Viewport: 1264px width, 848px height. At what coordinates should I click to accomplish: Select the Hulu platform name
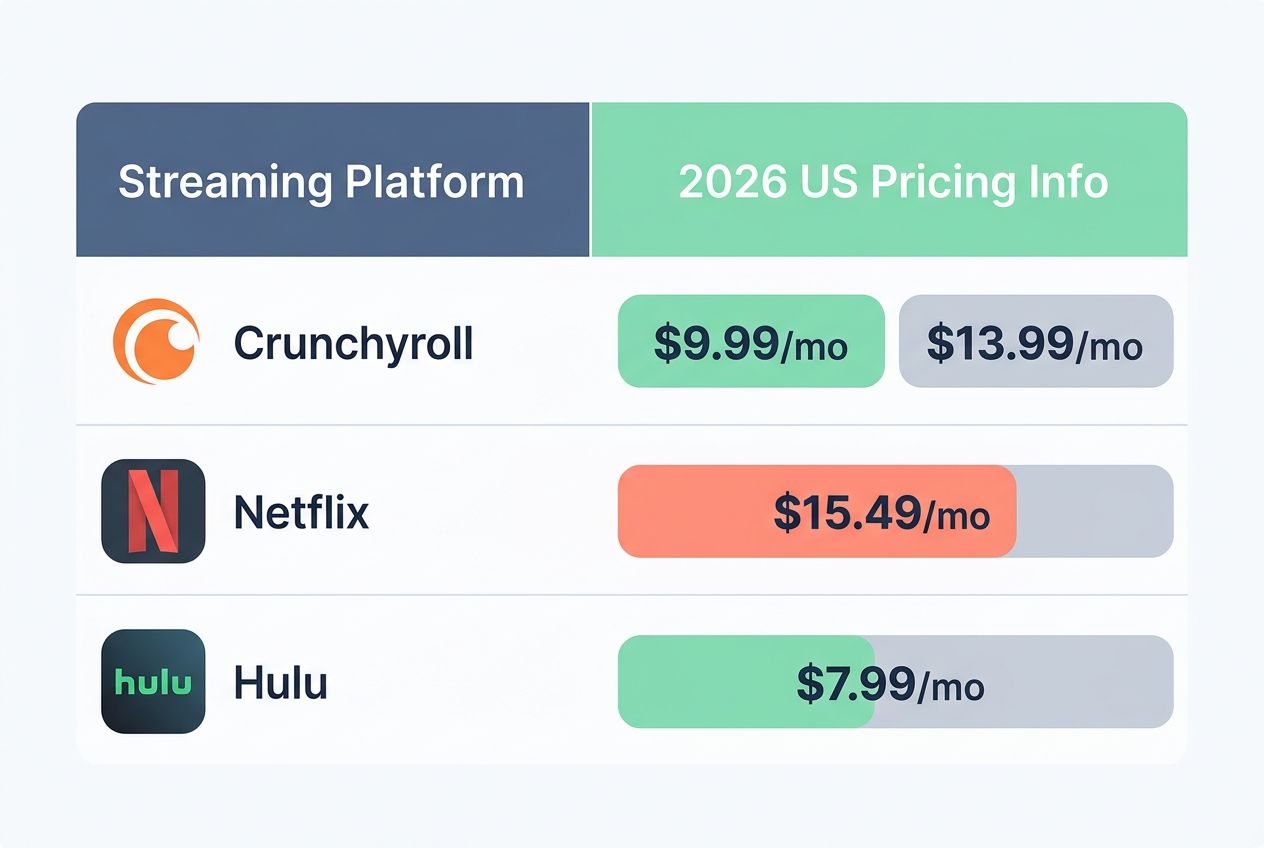(280, 684)
